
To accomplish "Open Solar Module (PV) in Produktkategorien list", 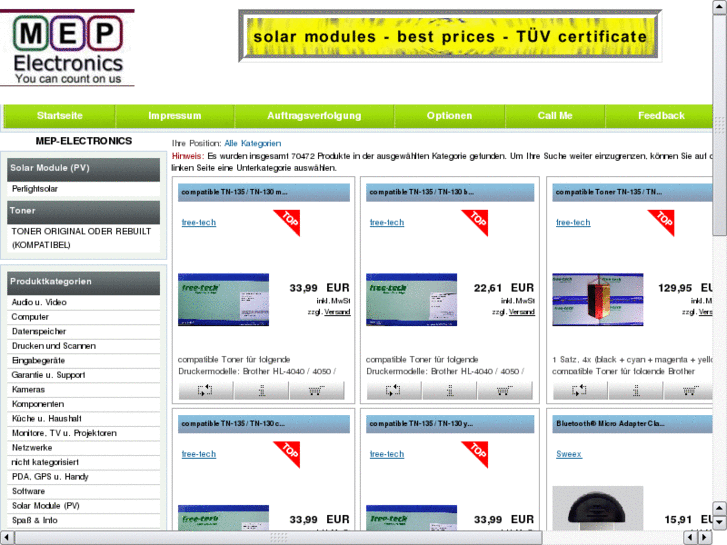I will tap(83, 506).
